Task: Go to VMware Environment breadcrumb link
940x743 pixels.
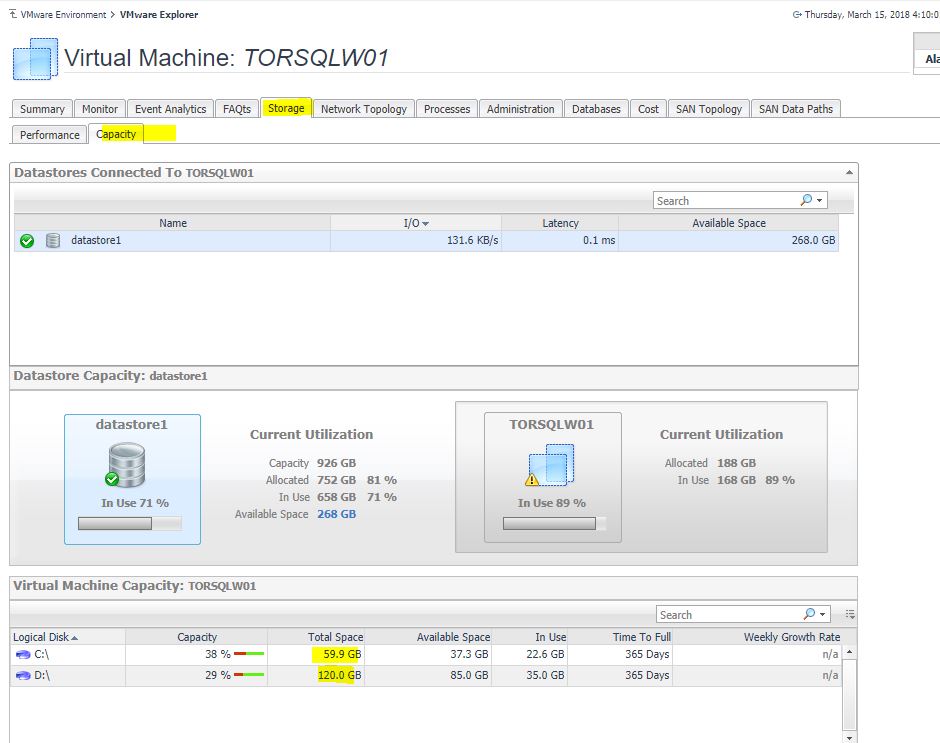Action: point(64,14)
